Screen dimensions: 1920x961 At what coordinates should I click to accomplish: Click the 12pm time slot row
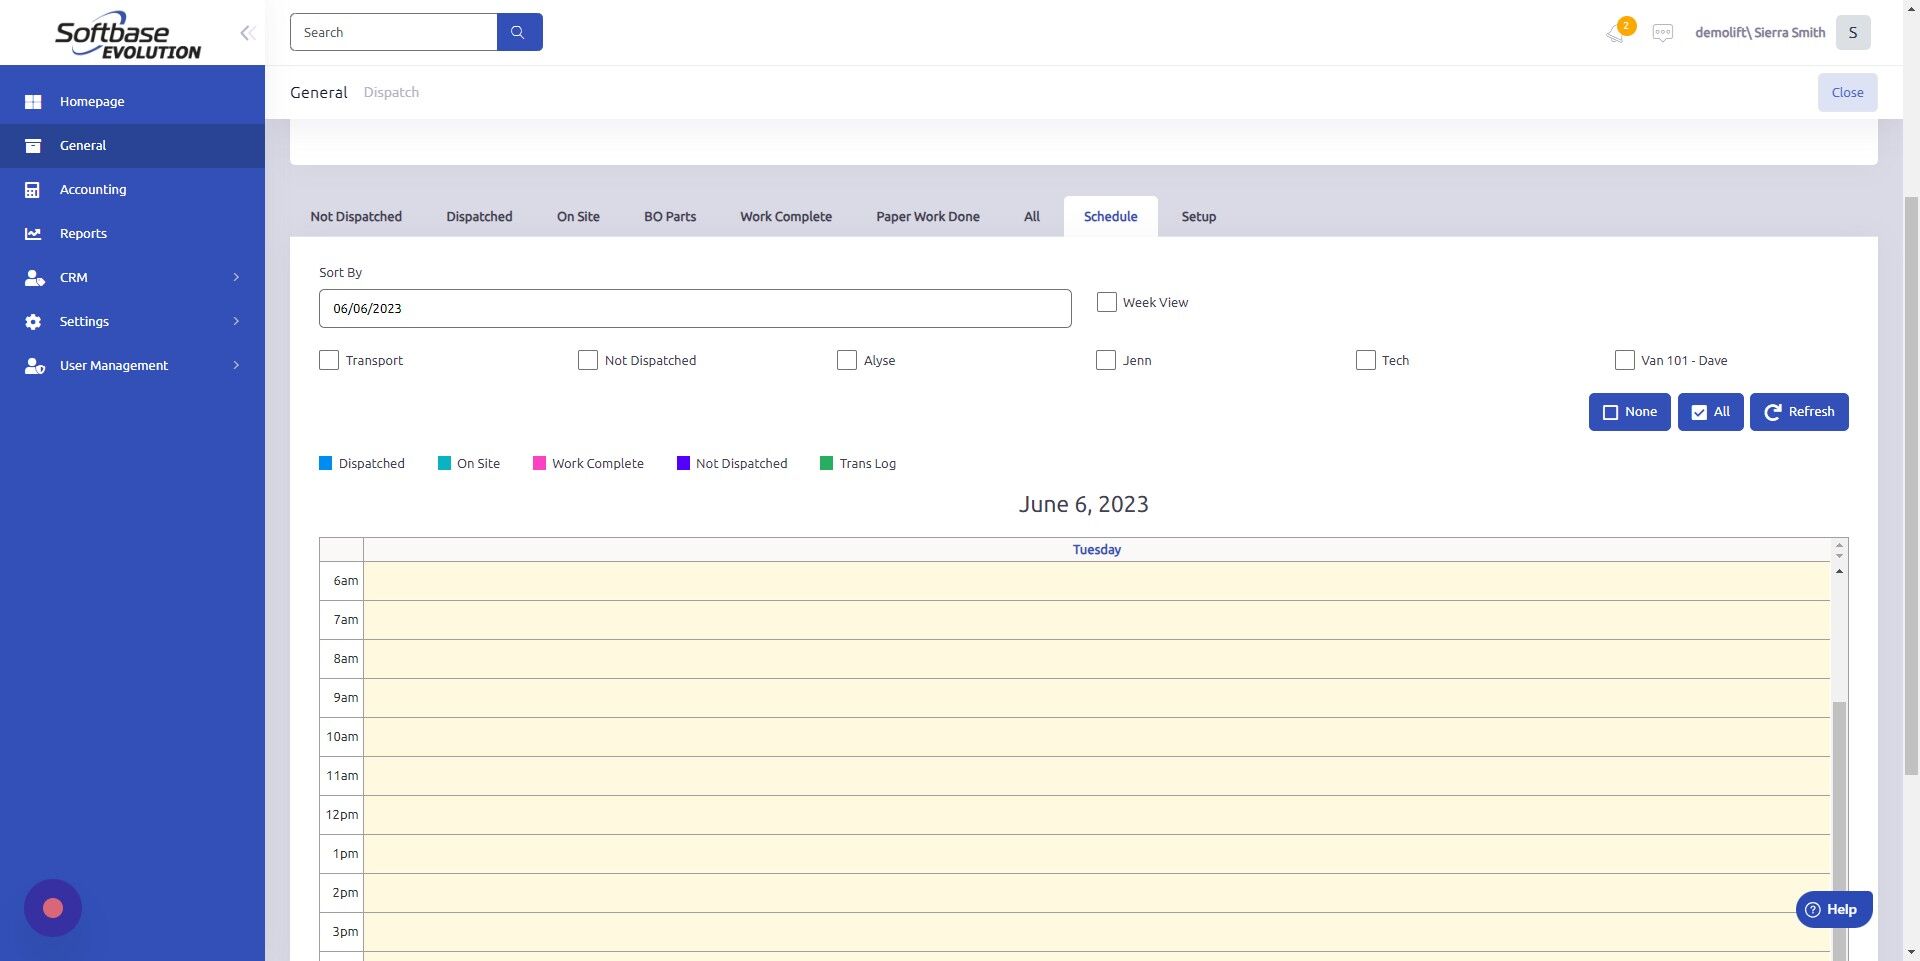[x=1096, y=815]
